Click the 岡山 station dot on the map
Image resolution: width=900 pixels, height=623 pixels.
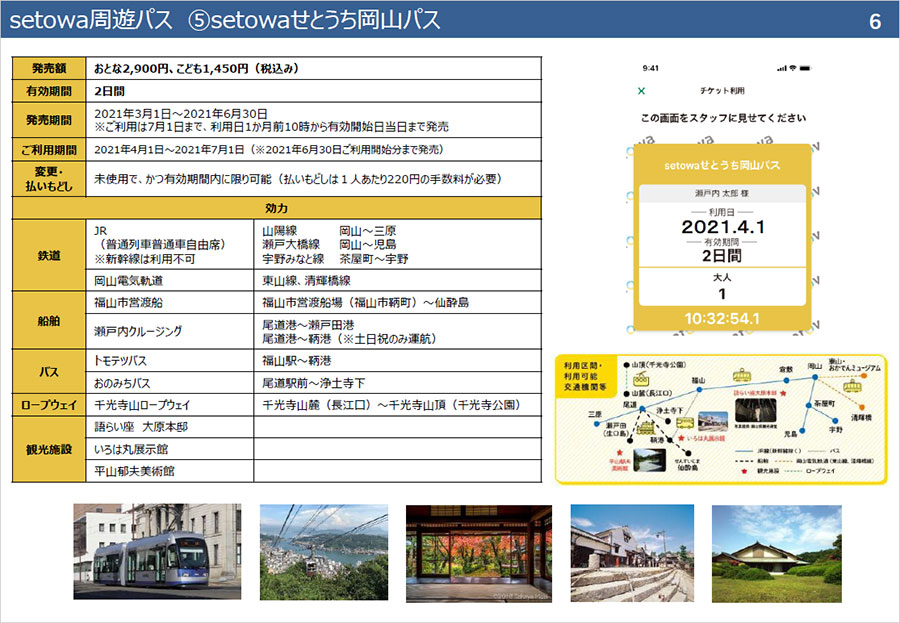coord(815,377)
